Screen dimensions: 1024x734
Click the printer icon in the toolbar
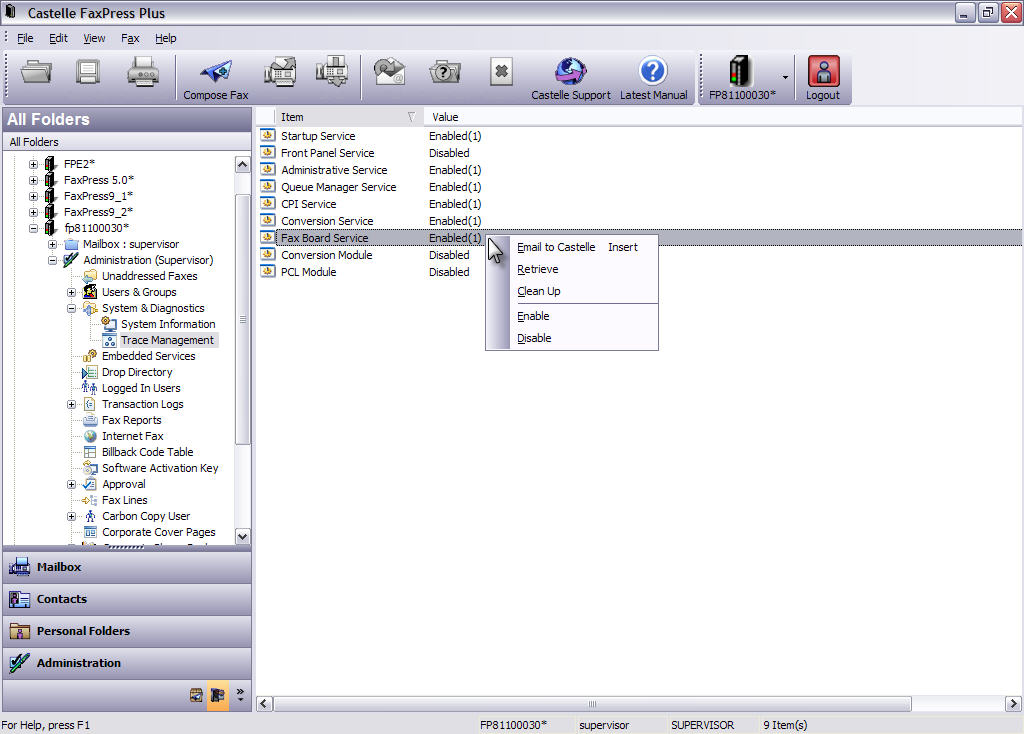pyautogui.click(x=142, y=72)
